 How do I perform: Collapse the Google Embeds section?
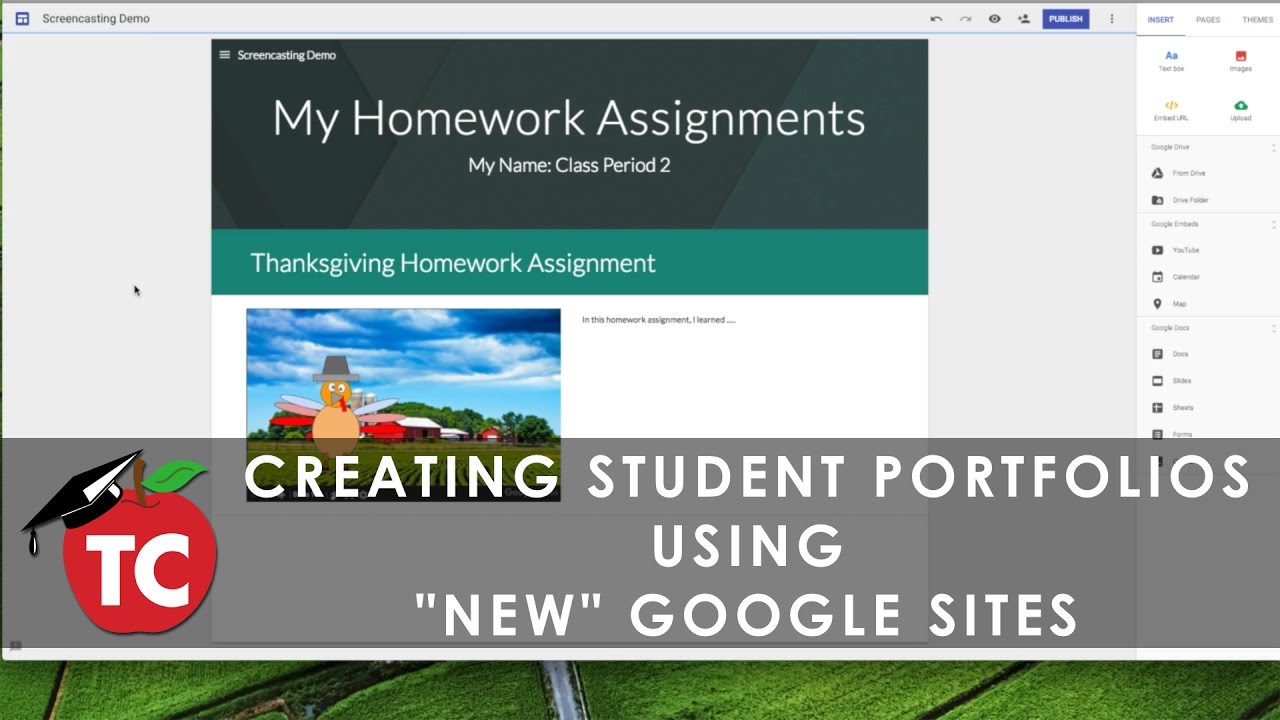tap(1273, 224)
